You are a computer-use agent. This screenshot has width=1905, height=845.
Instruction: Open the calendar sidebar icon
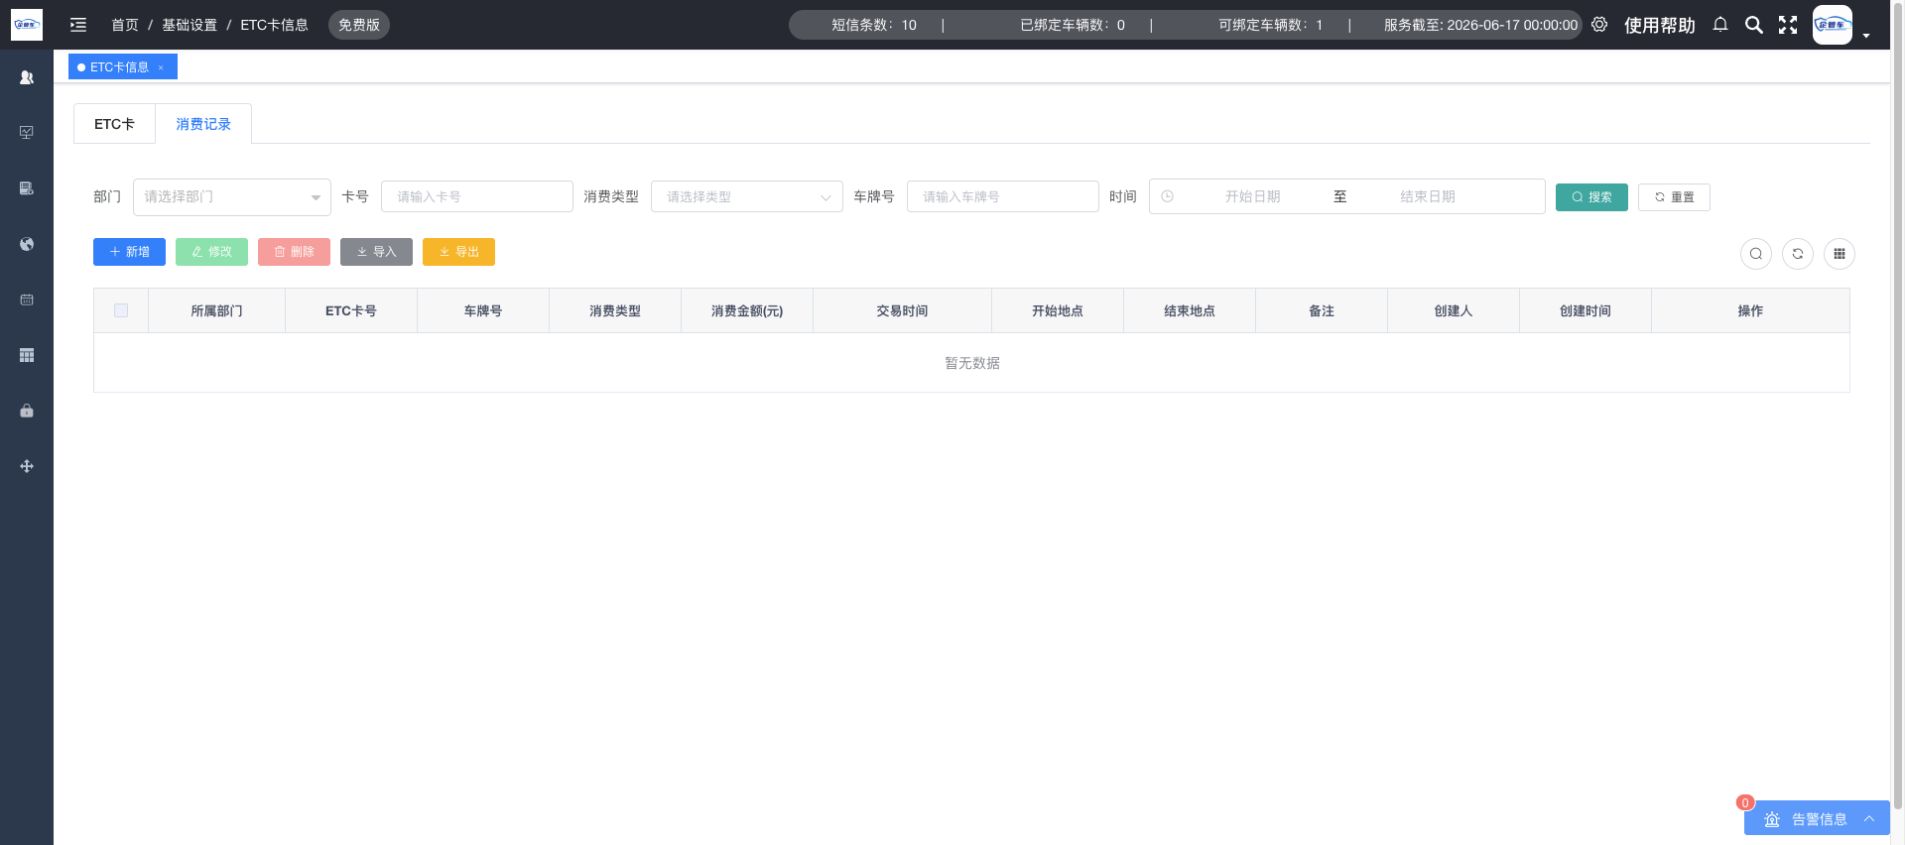pyautogui.click(x=27, y=299)
